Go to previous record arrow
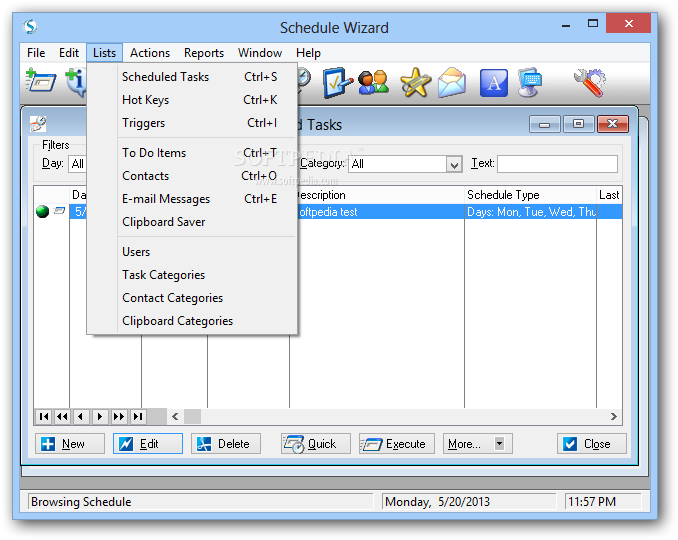Viewport: 678px width, 540px height. pyautogui.click(x=81, y=416)
